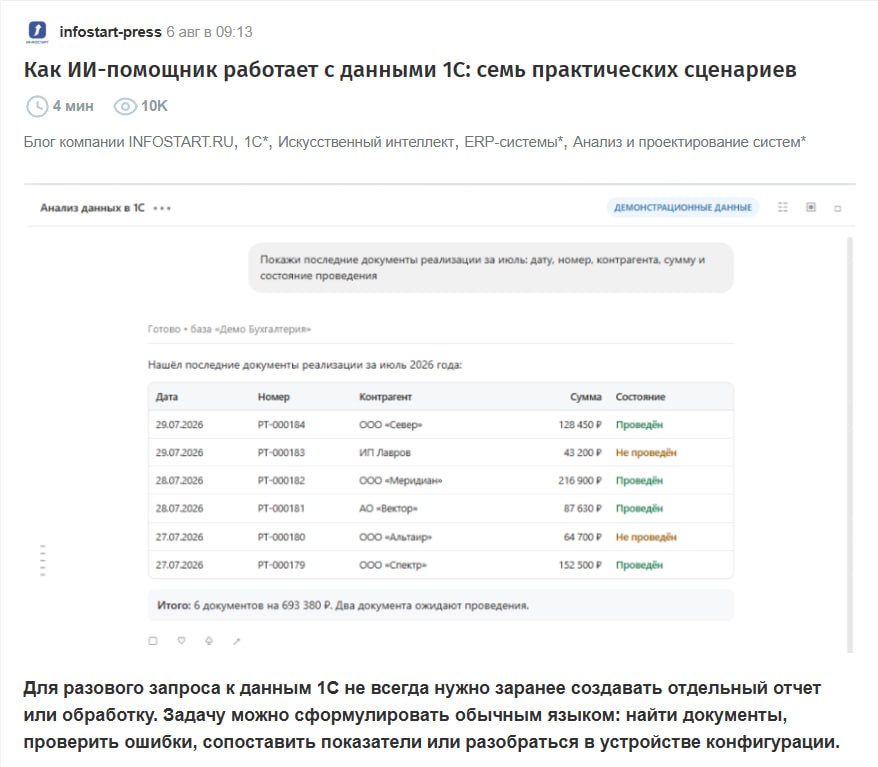878x767 pixels.
Task: Click the Сумма column header
Action: point(586,397)
